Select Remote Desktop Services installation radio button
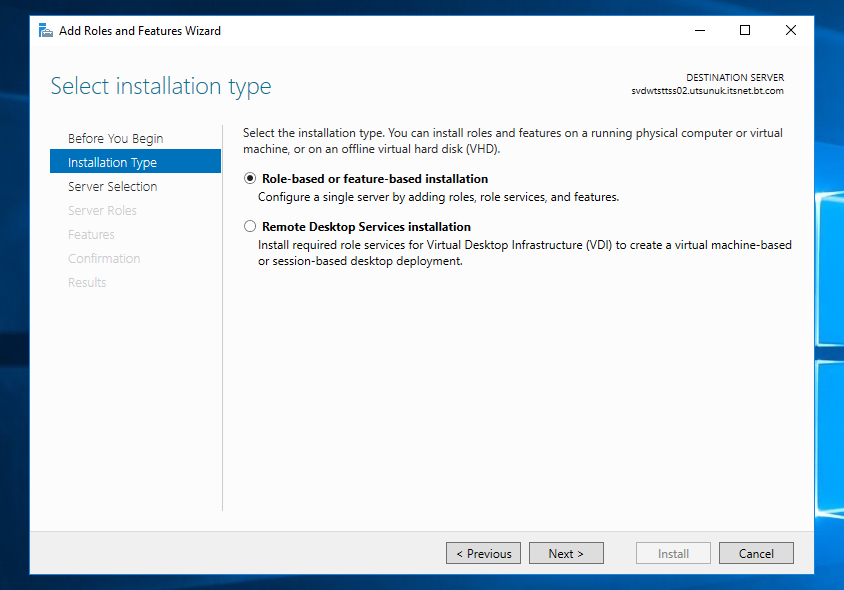 (x=250, y=226)
